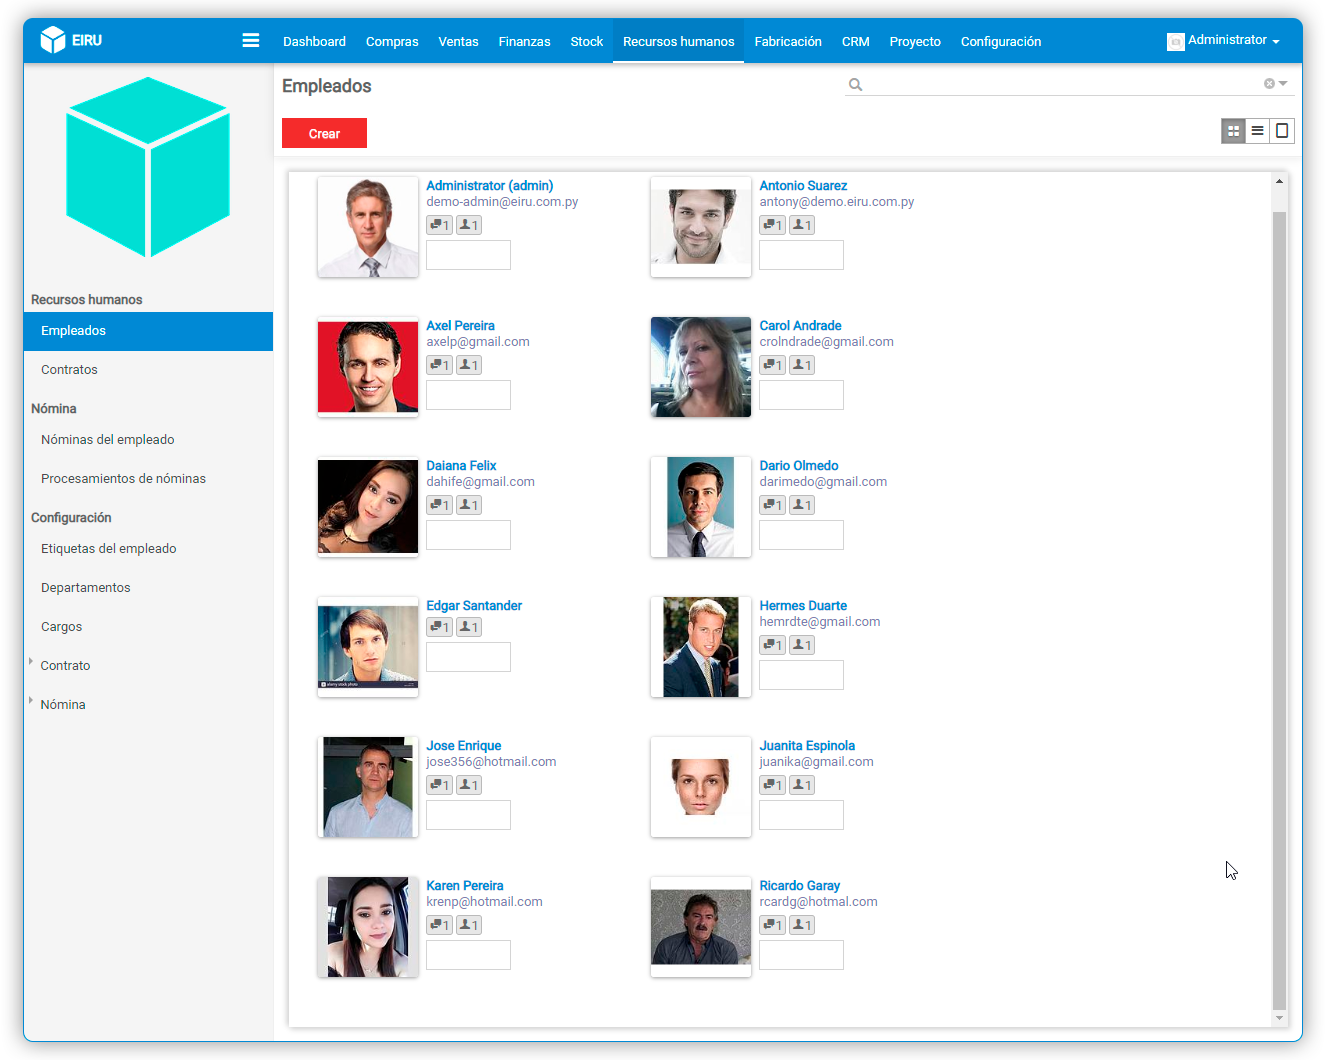Open the Finanzas menu
This screenshot has height=1060, width=1326.
pyautogui.click(x=524, y=41)
